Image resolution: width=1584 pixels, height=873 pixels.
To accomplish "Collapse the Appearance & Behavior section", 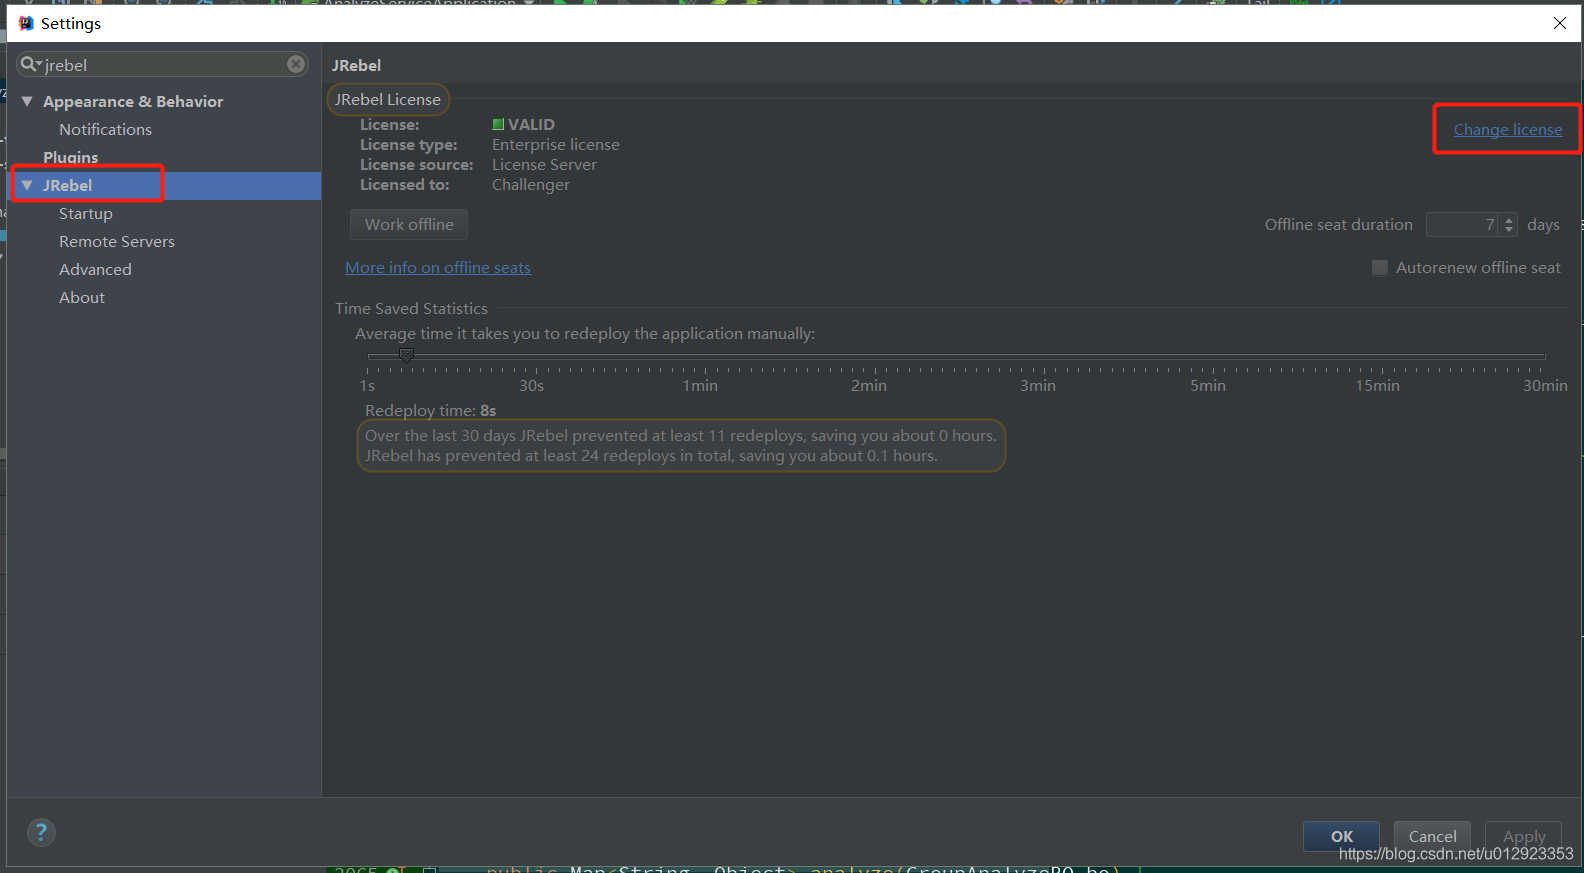I will (27, 101).
